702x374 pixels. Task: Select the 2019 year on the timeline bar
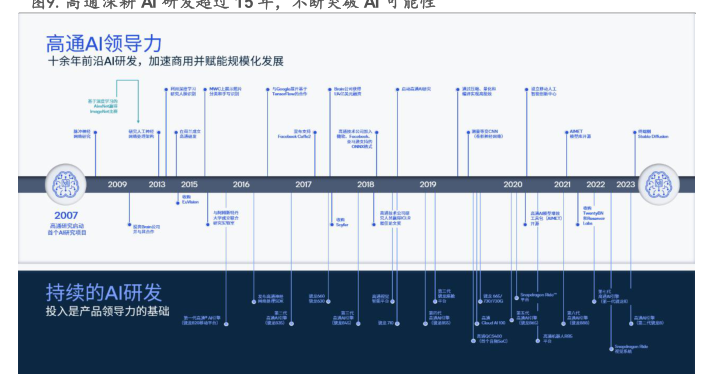[428, 185]
